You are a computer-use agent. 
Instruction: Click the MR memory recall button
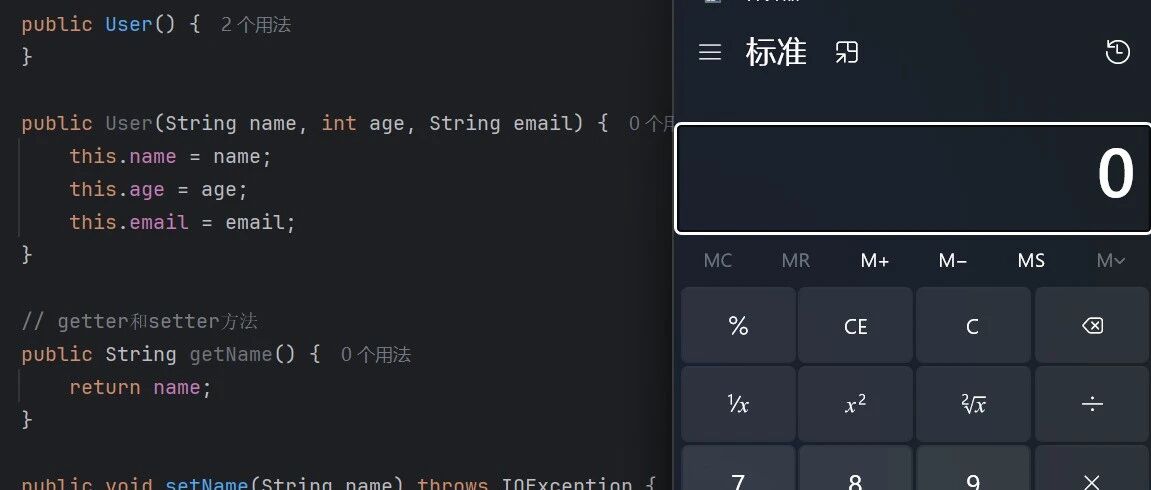(x=796, y=260)
